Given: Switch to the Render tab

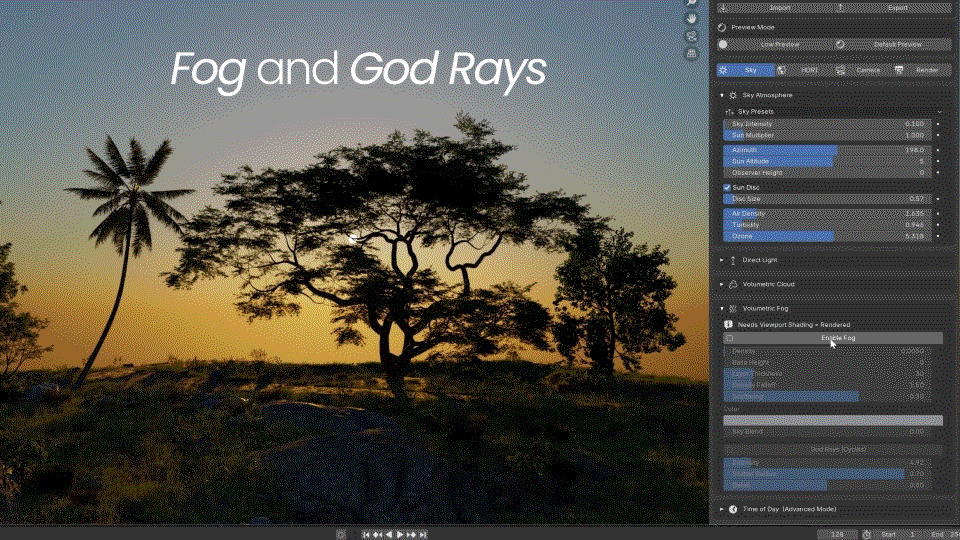Looking at the screenshot, I should [922, 70].
